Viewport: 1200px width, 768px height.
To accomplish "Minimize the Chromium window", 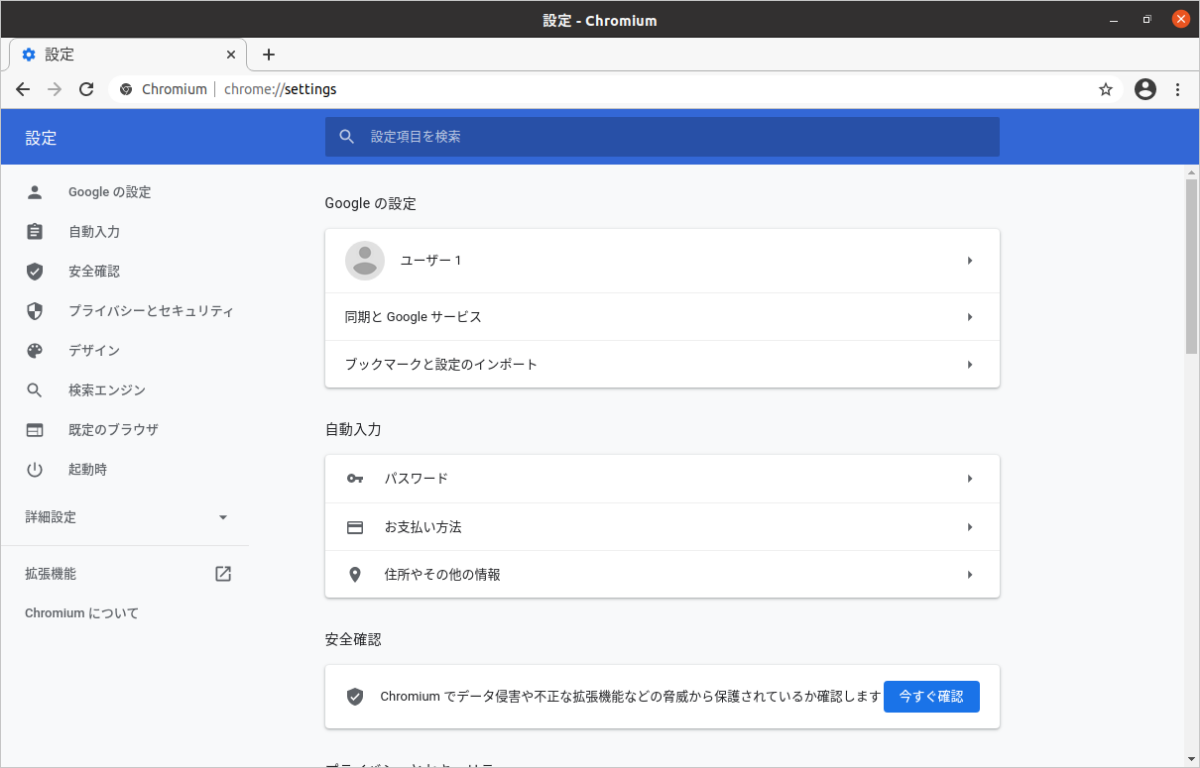I will pos(1114,19).
